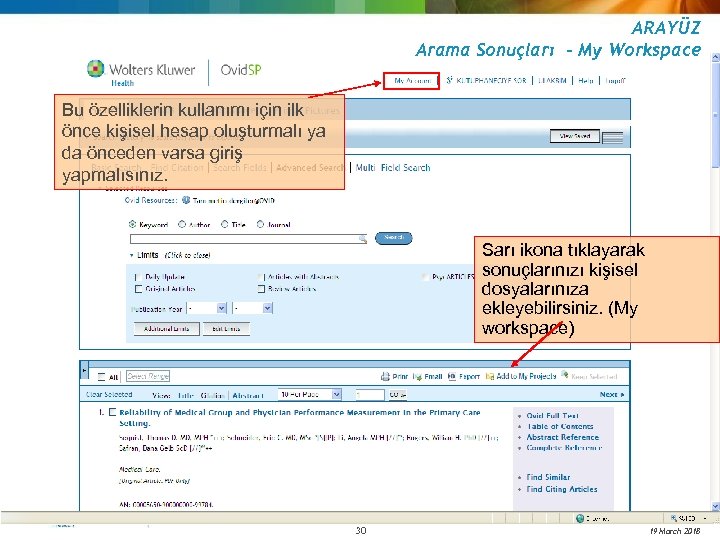Click the status bar zoom level magnifier

[x=674, y=518]
